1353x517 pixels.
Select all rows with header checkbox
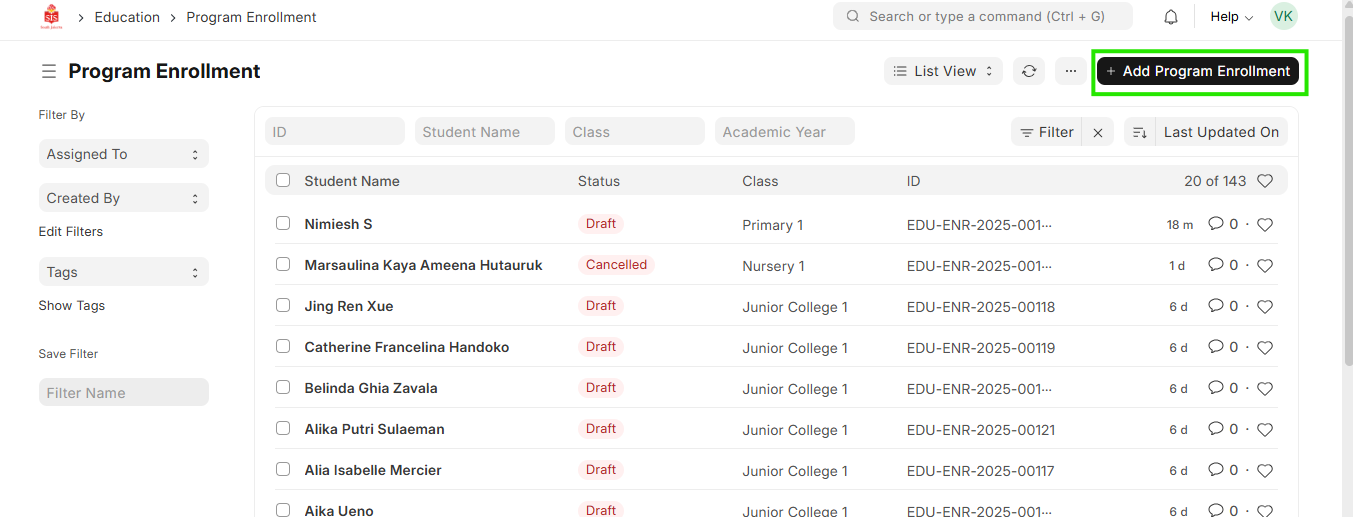point(283,181)
